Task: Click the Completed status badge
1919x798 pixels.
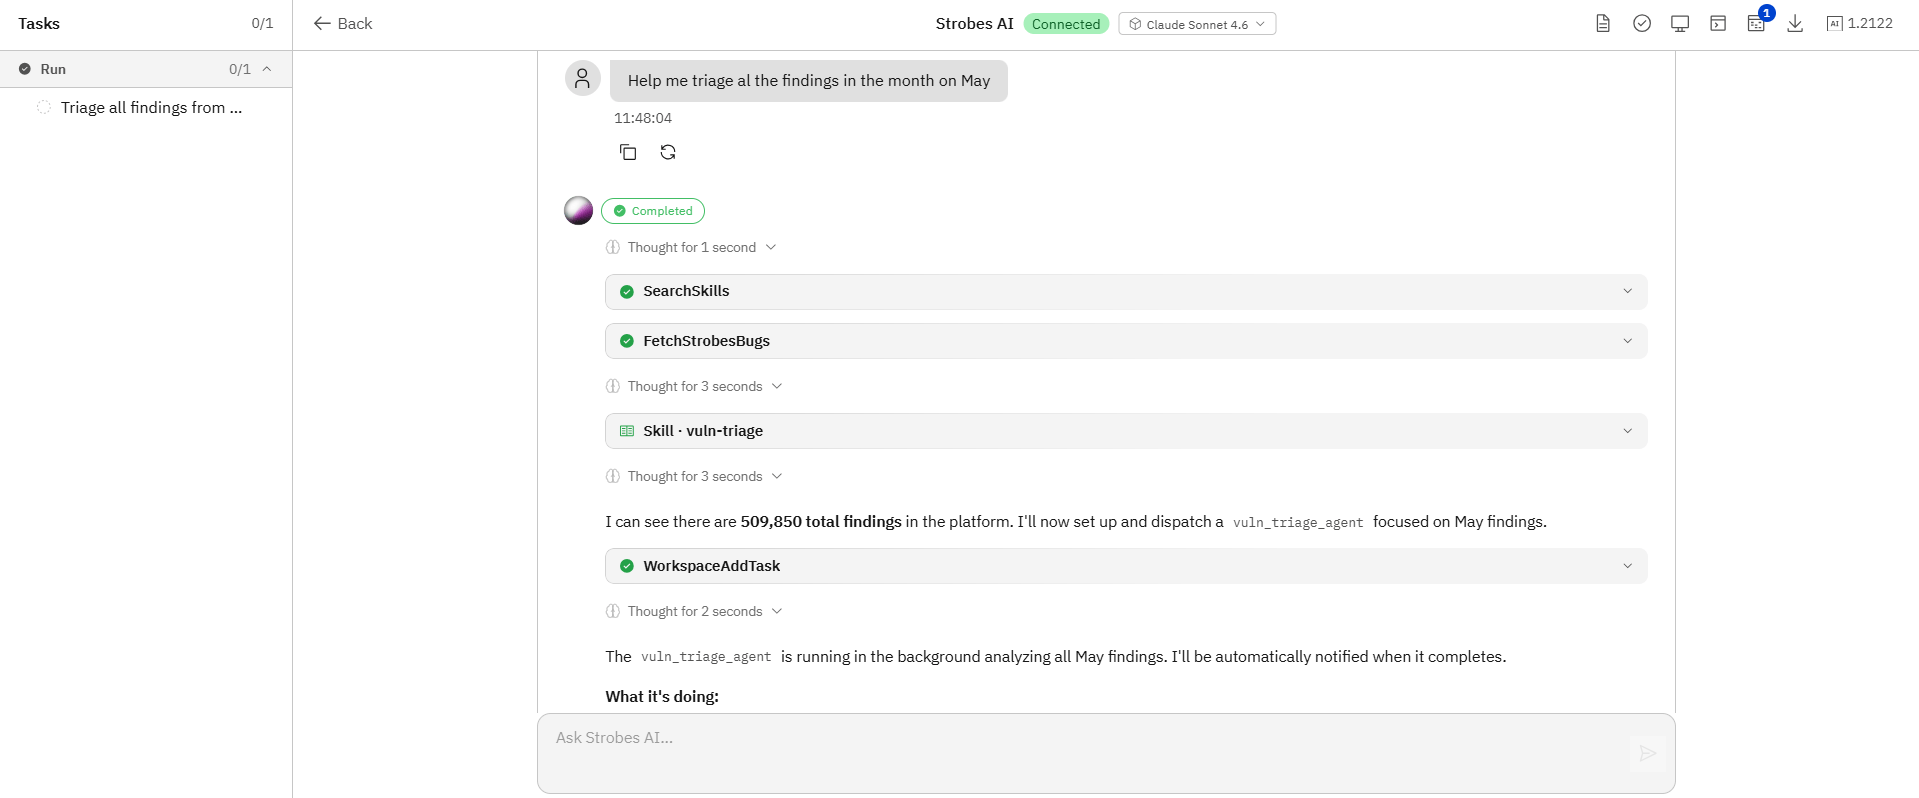Action: tap(653, 211)
